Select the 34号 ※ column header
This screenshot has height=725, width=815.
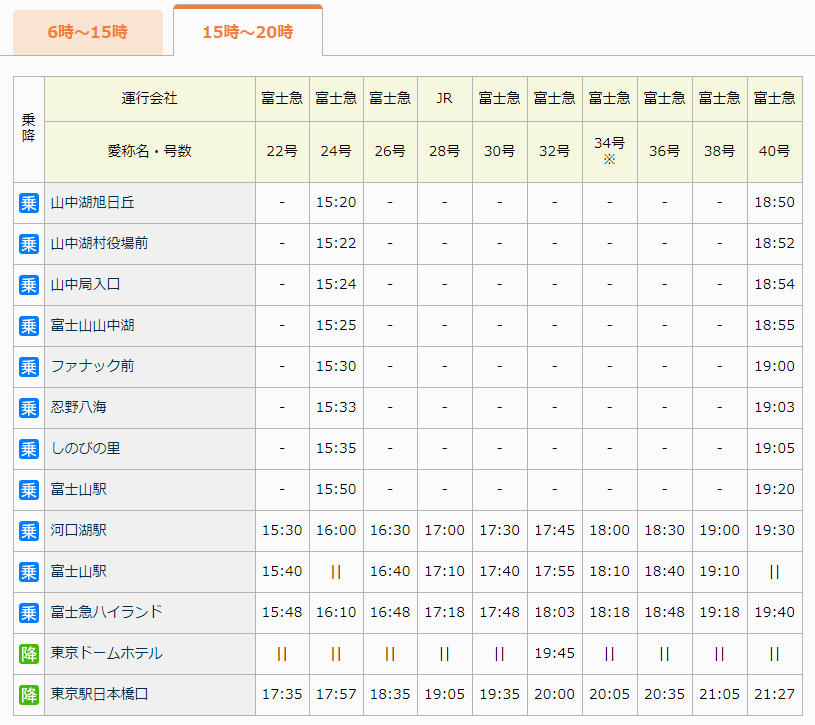[610, 151]
